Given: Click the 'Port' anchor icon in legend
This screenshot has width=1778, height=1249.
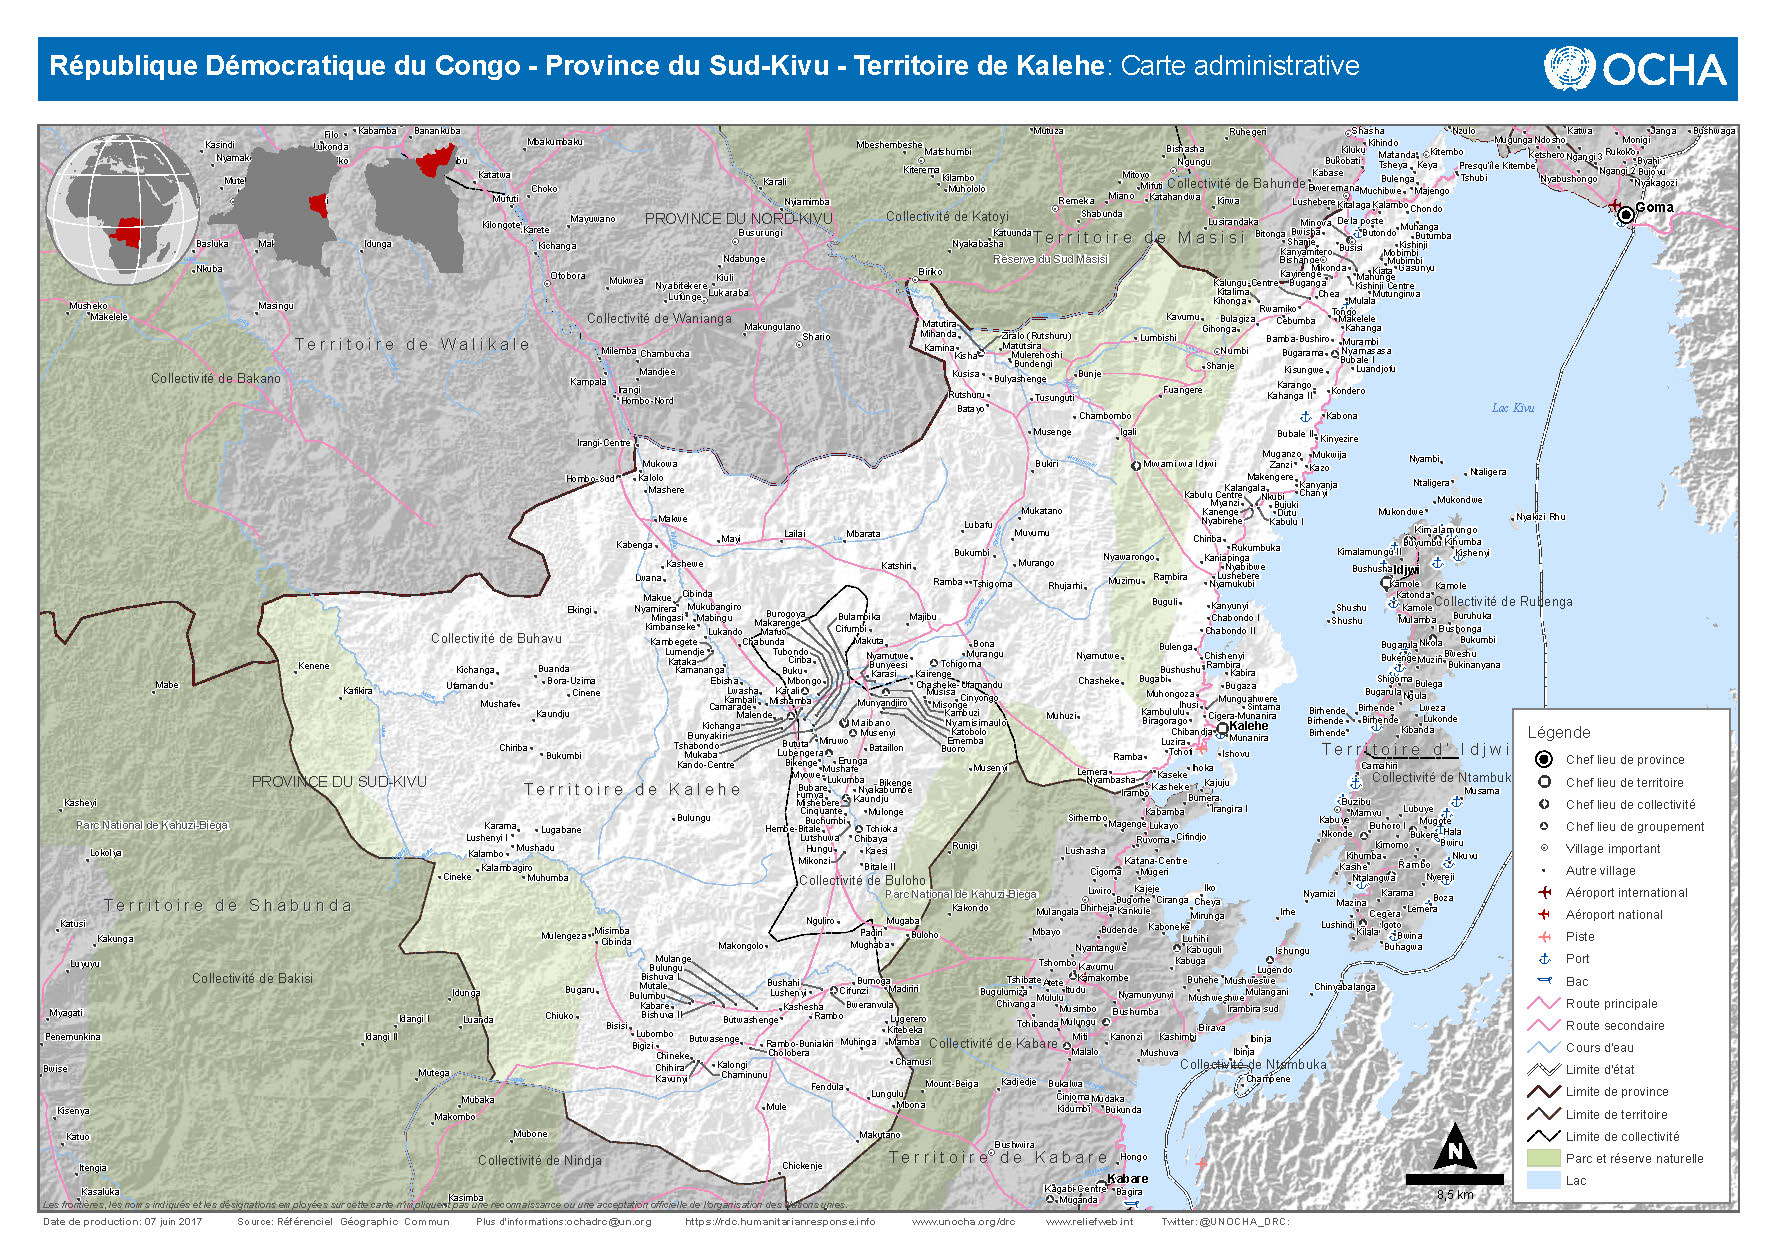Looking at the screenshot, I should click(1544, 958).
